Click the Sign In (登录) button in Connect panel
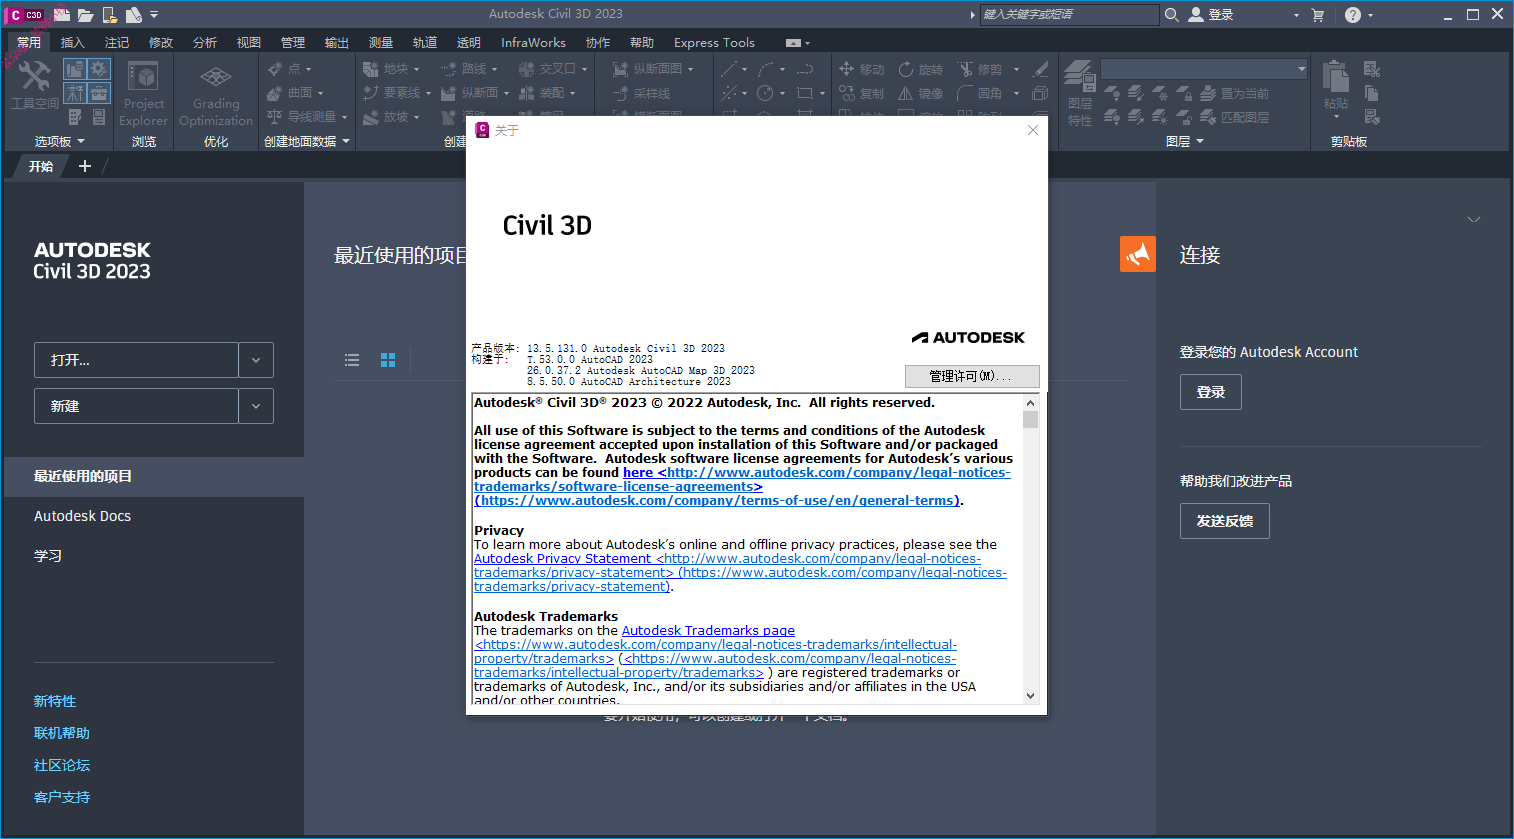Viewport: 1514px width, 839px height. coord(1211,392)
